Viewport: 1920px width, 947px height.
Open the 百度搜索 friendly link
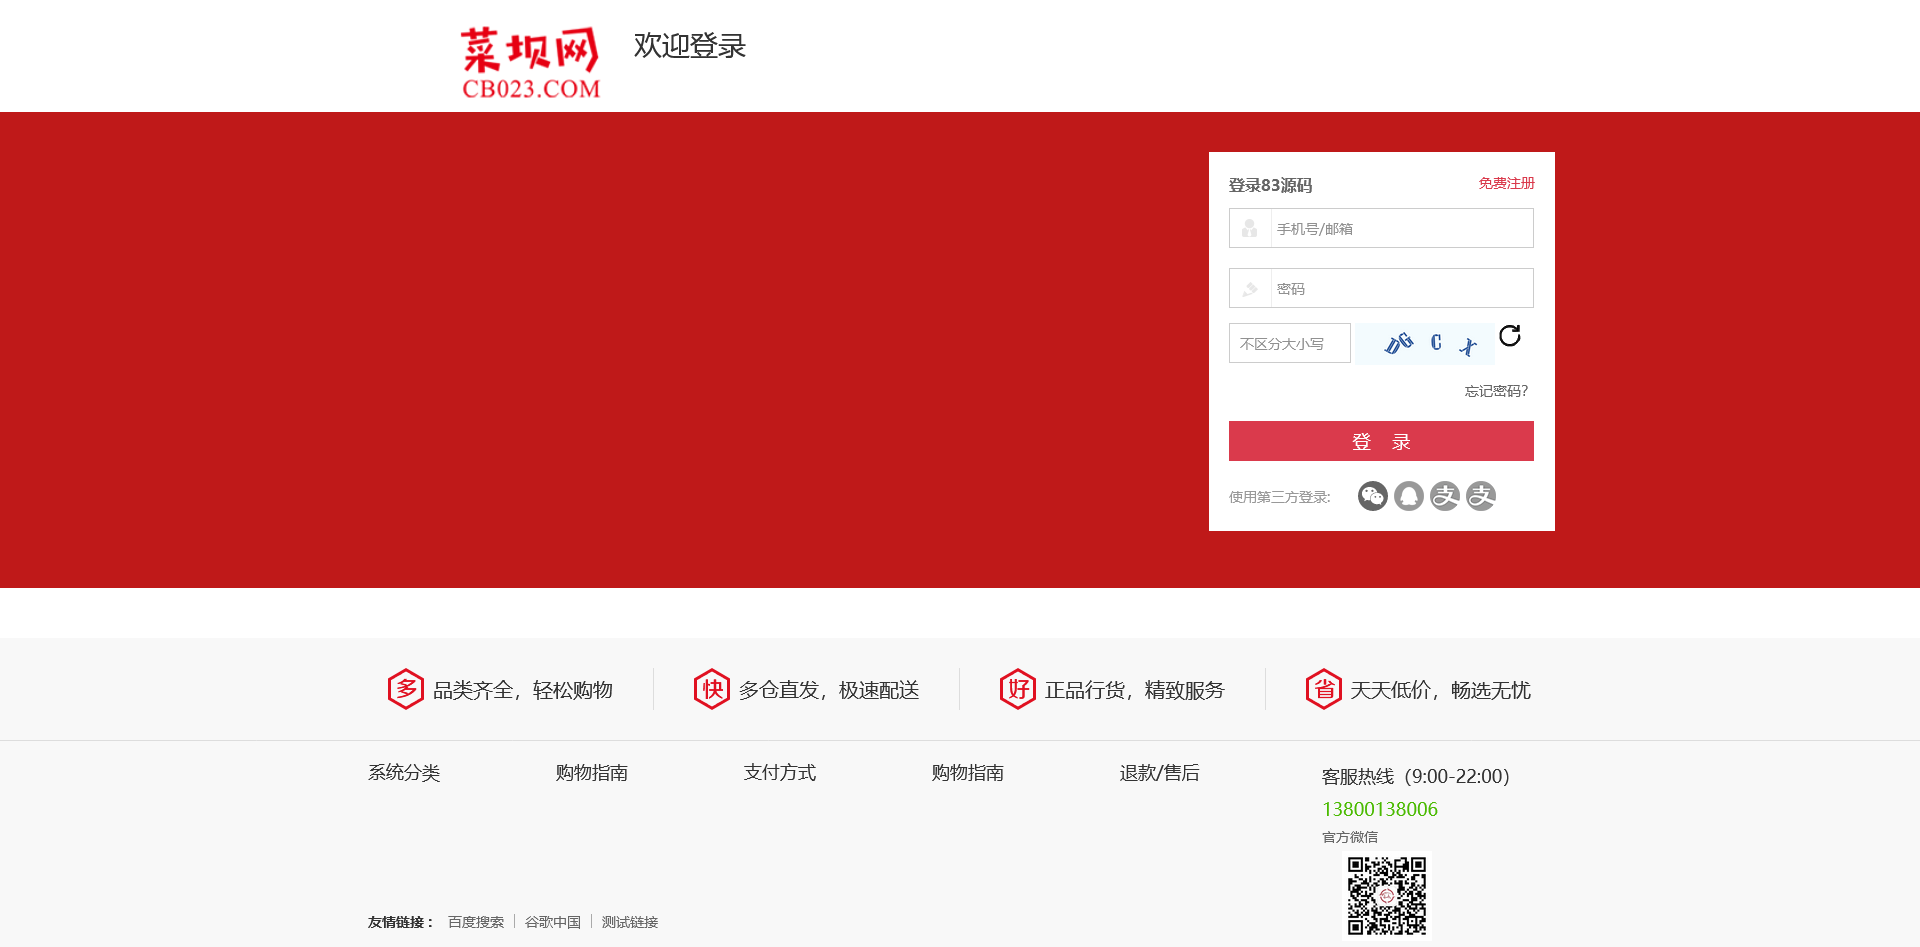click(476, 922)
